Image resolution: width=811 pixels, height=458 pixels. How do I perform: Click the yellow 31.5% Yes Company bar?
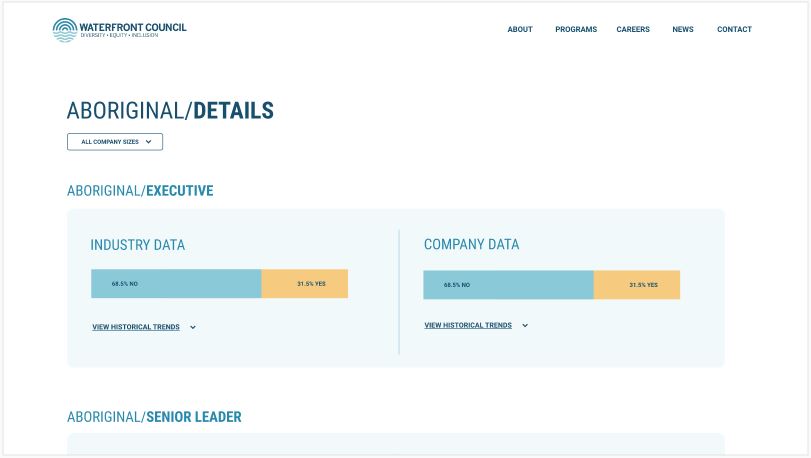[637, 285]
